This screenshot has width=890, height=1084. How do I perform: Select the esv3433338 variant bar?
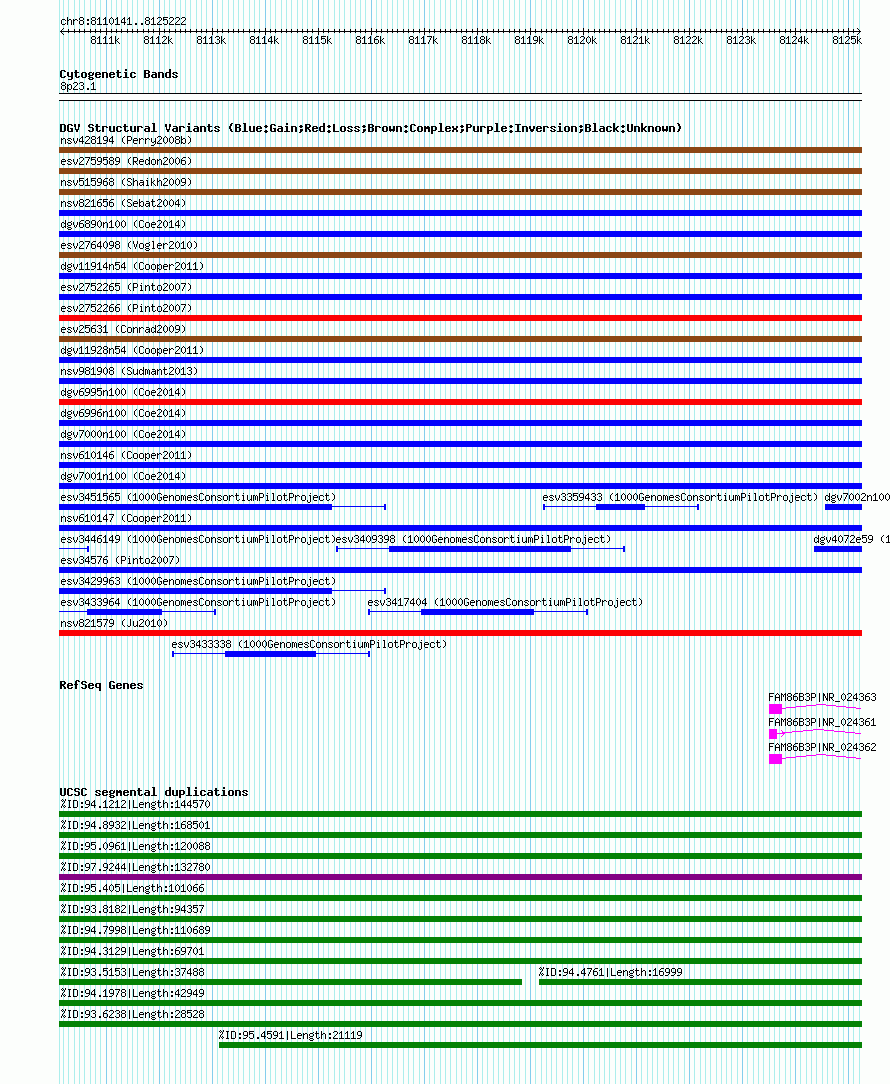tap(270, 654)
